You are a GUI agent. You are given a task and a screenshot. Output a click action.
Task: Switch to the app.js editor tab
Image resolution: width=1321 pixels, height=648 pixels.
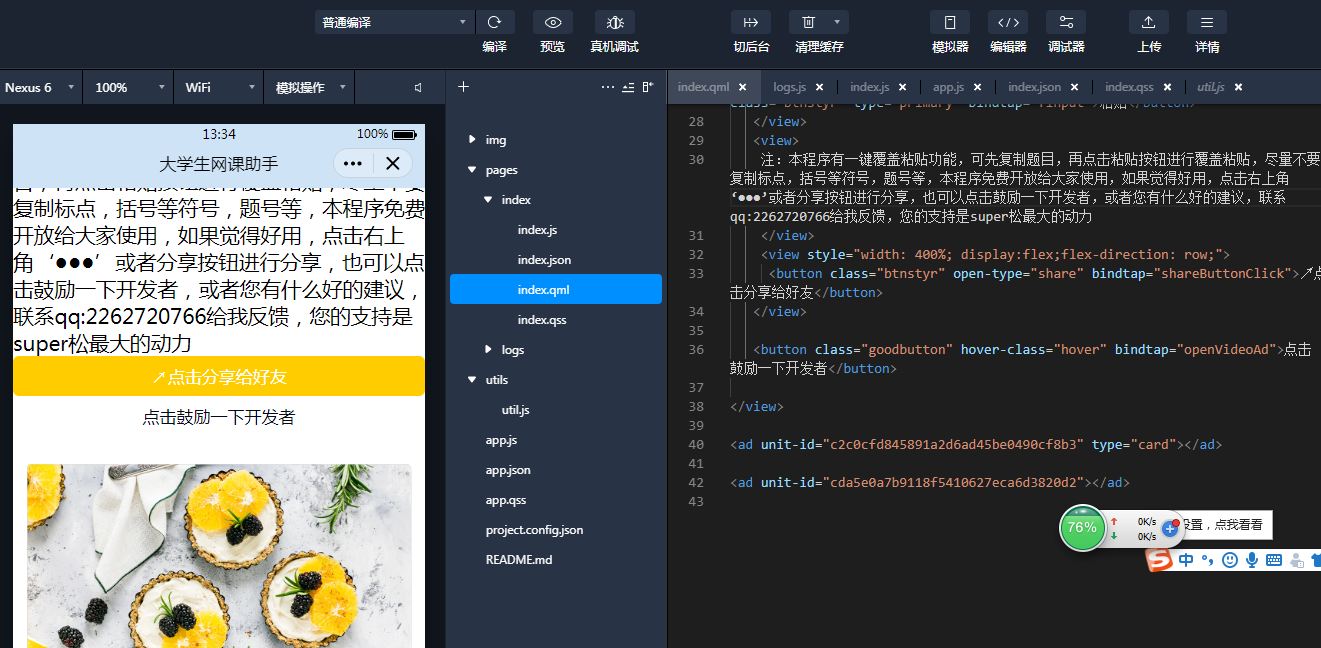[x=947, y=87]
